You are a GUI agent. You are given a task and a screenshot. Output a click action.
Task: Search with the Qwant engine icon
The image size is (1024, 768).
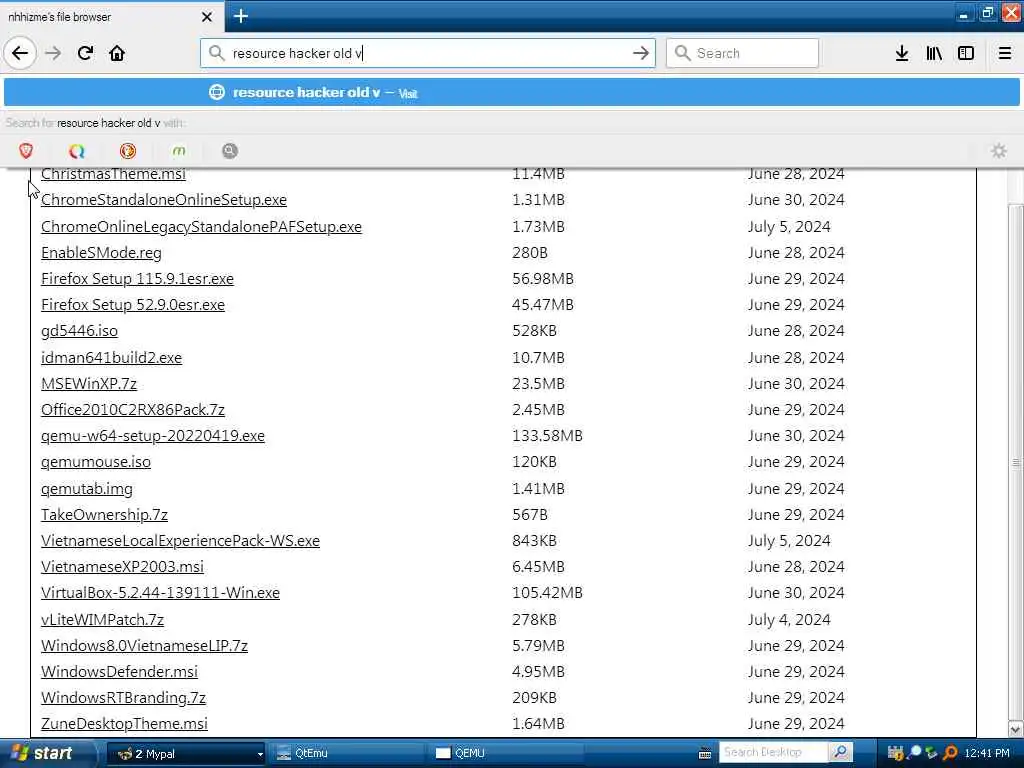(x=77, y=151)
